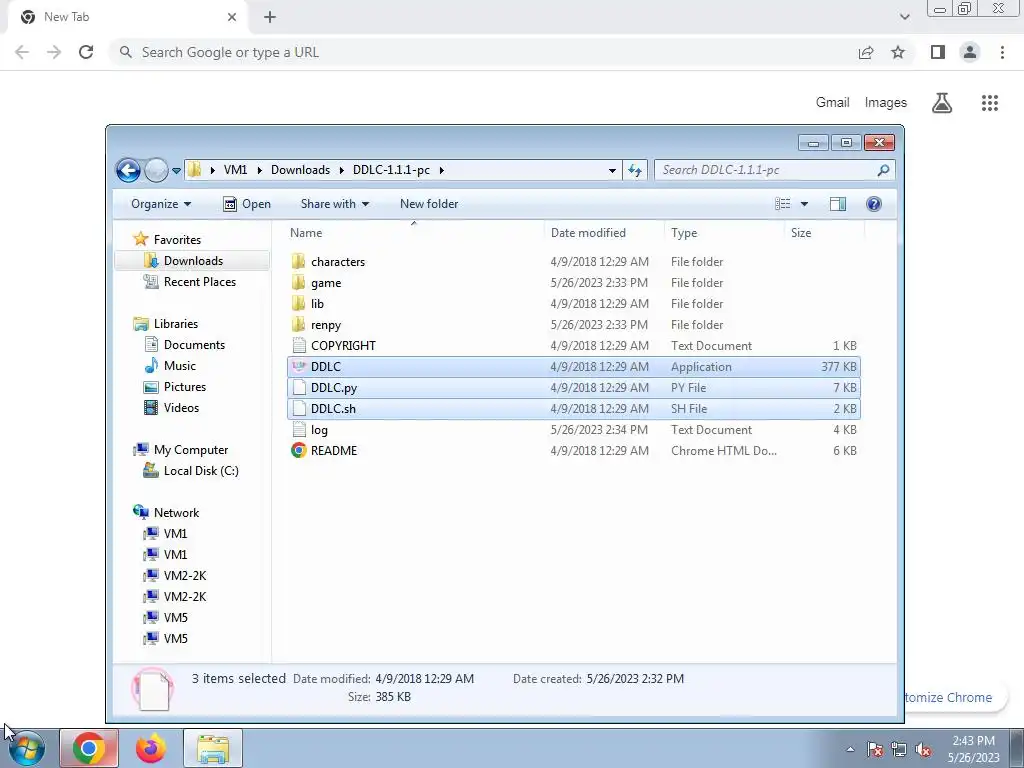Open the Images link
Viewport: 1024px width, 768px height.
pos(886,103)
